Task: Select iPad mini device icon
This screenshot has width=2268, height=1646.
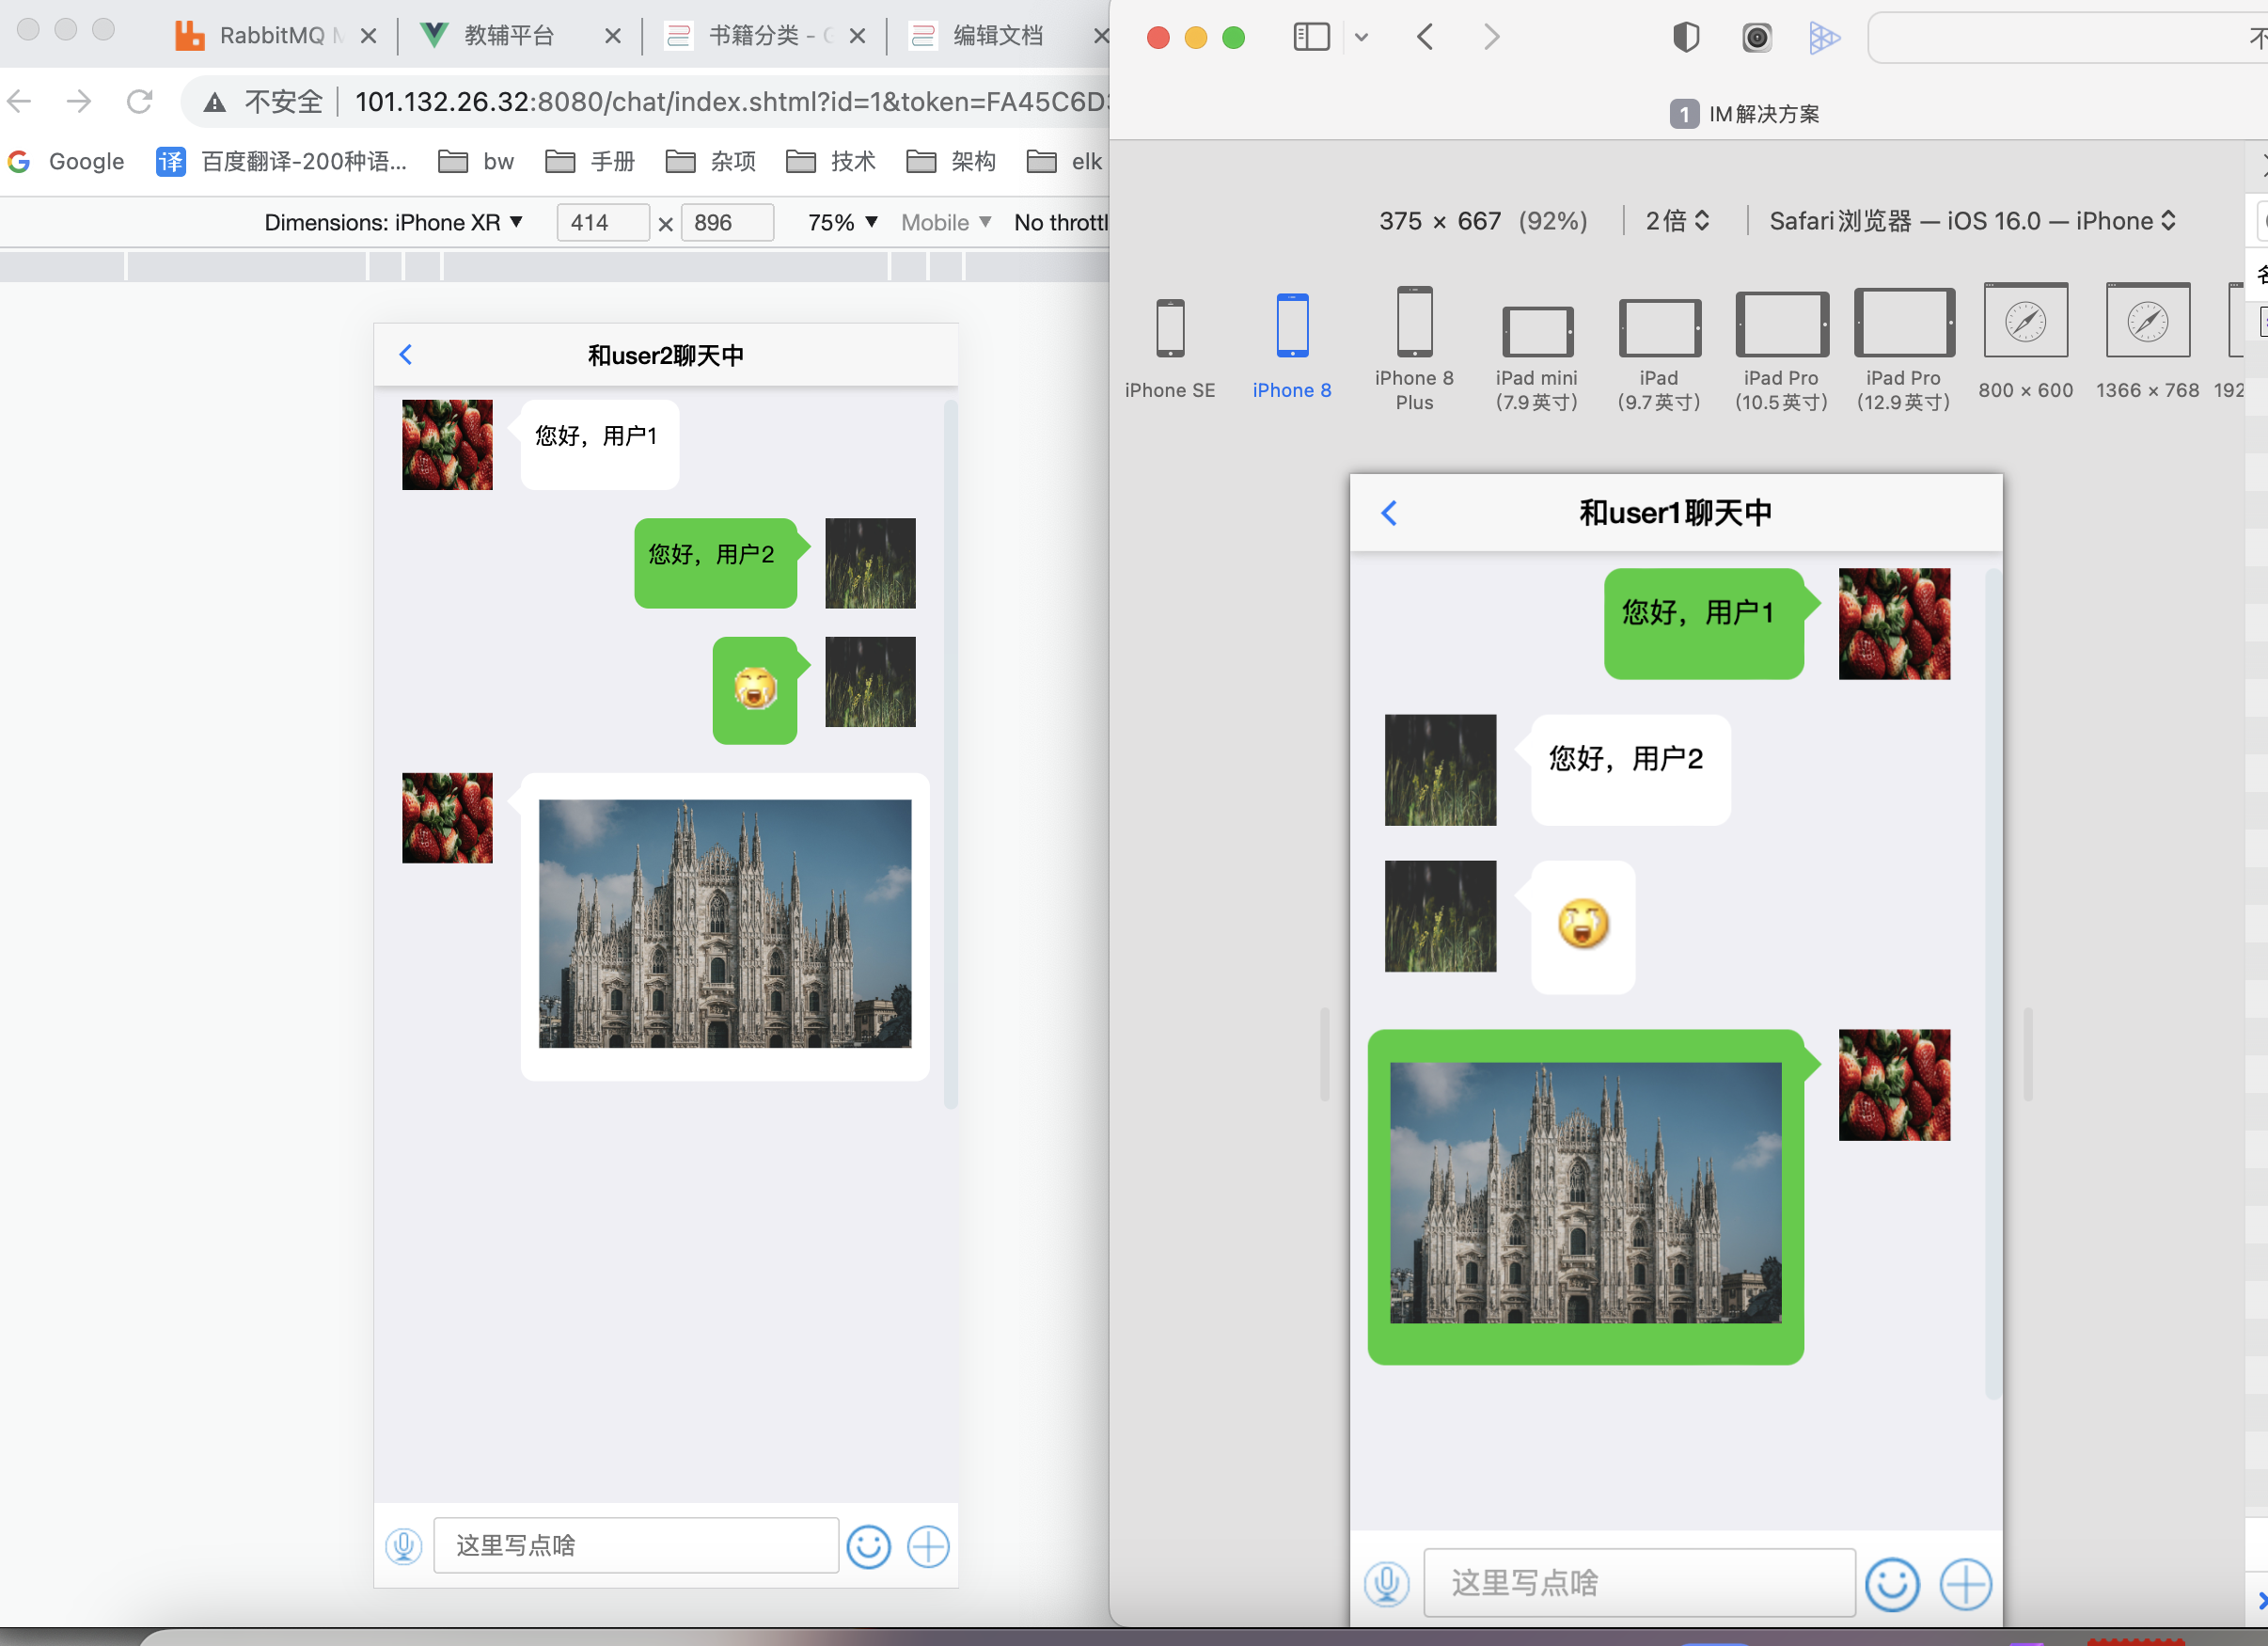Action: pyautogui.click(x=1537, y=331)
